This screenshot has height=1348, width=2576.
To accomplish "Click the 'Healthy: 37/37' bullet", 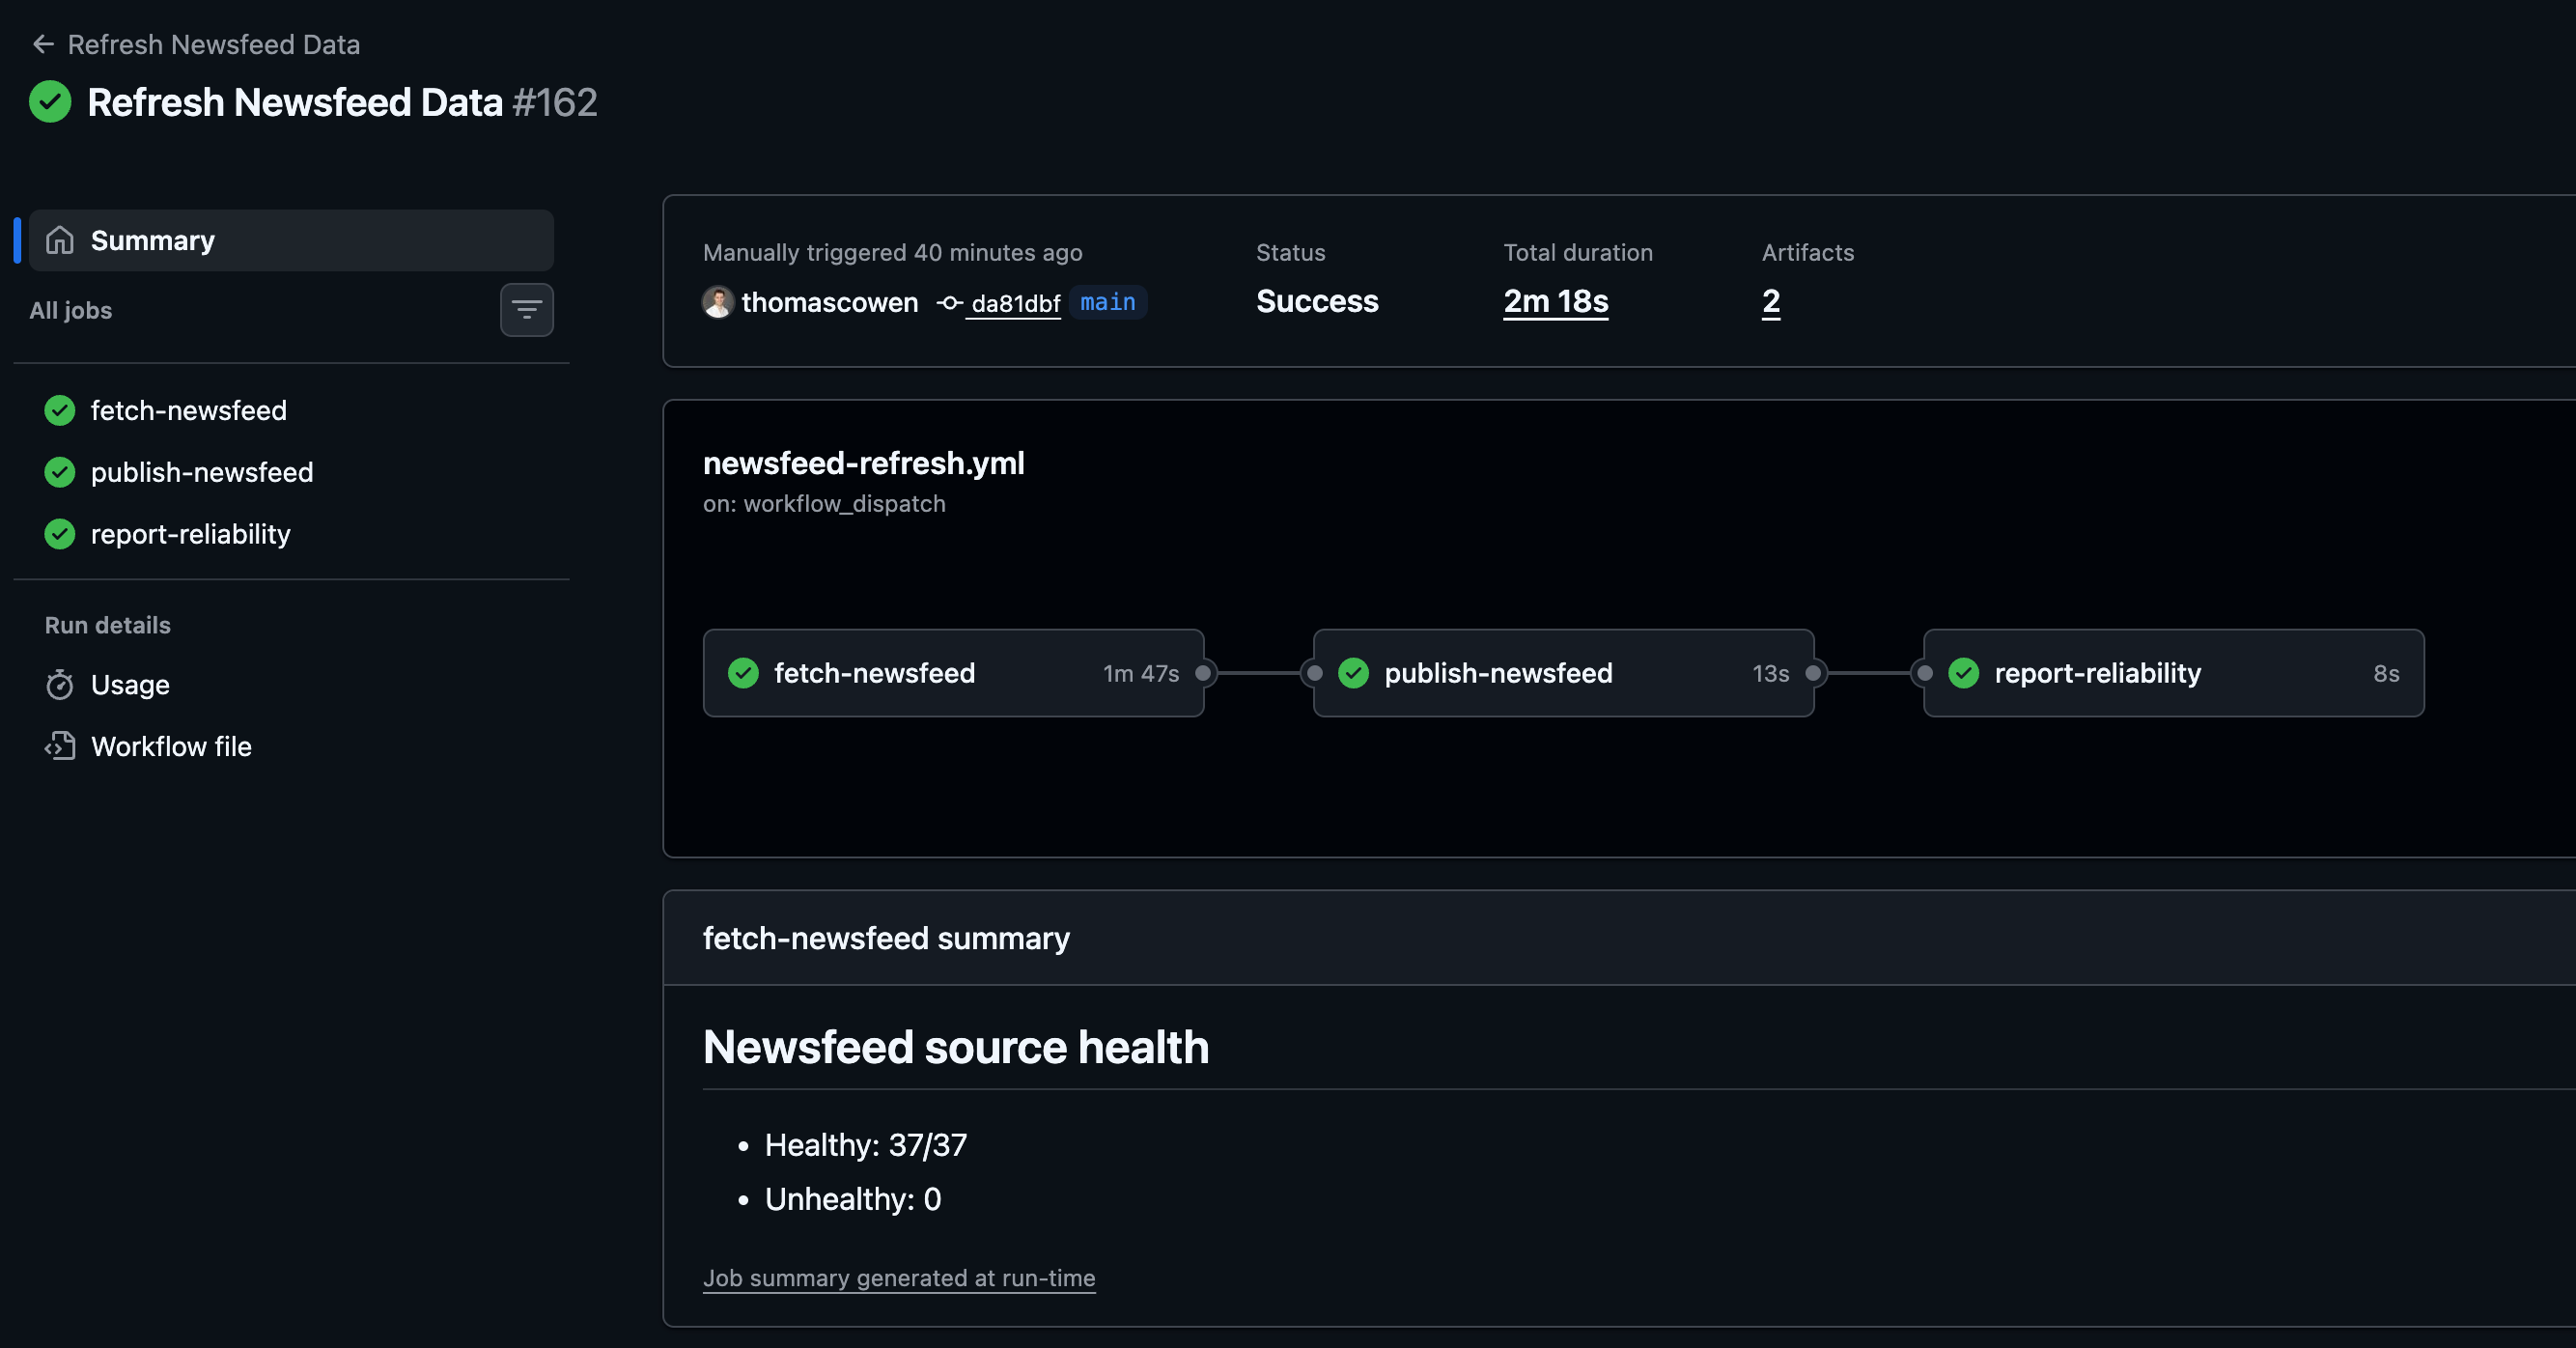I will [x=865, y=1145].
